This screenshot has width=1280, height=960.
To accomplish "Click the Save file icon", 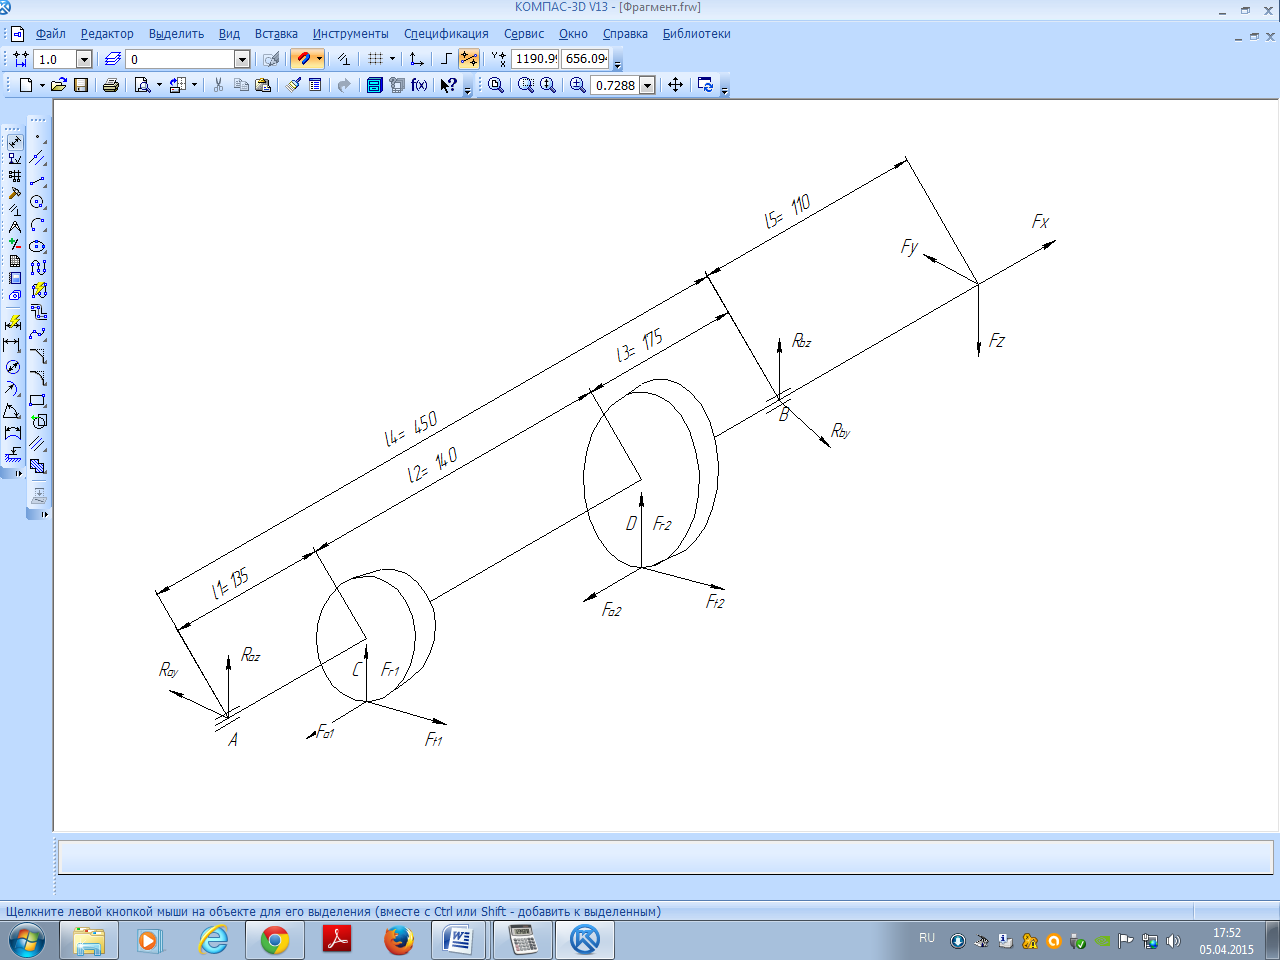I will tap(81, 86).
